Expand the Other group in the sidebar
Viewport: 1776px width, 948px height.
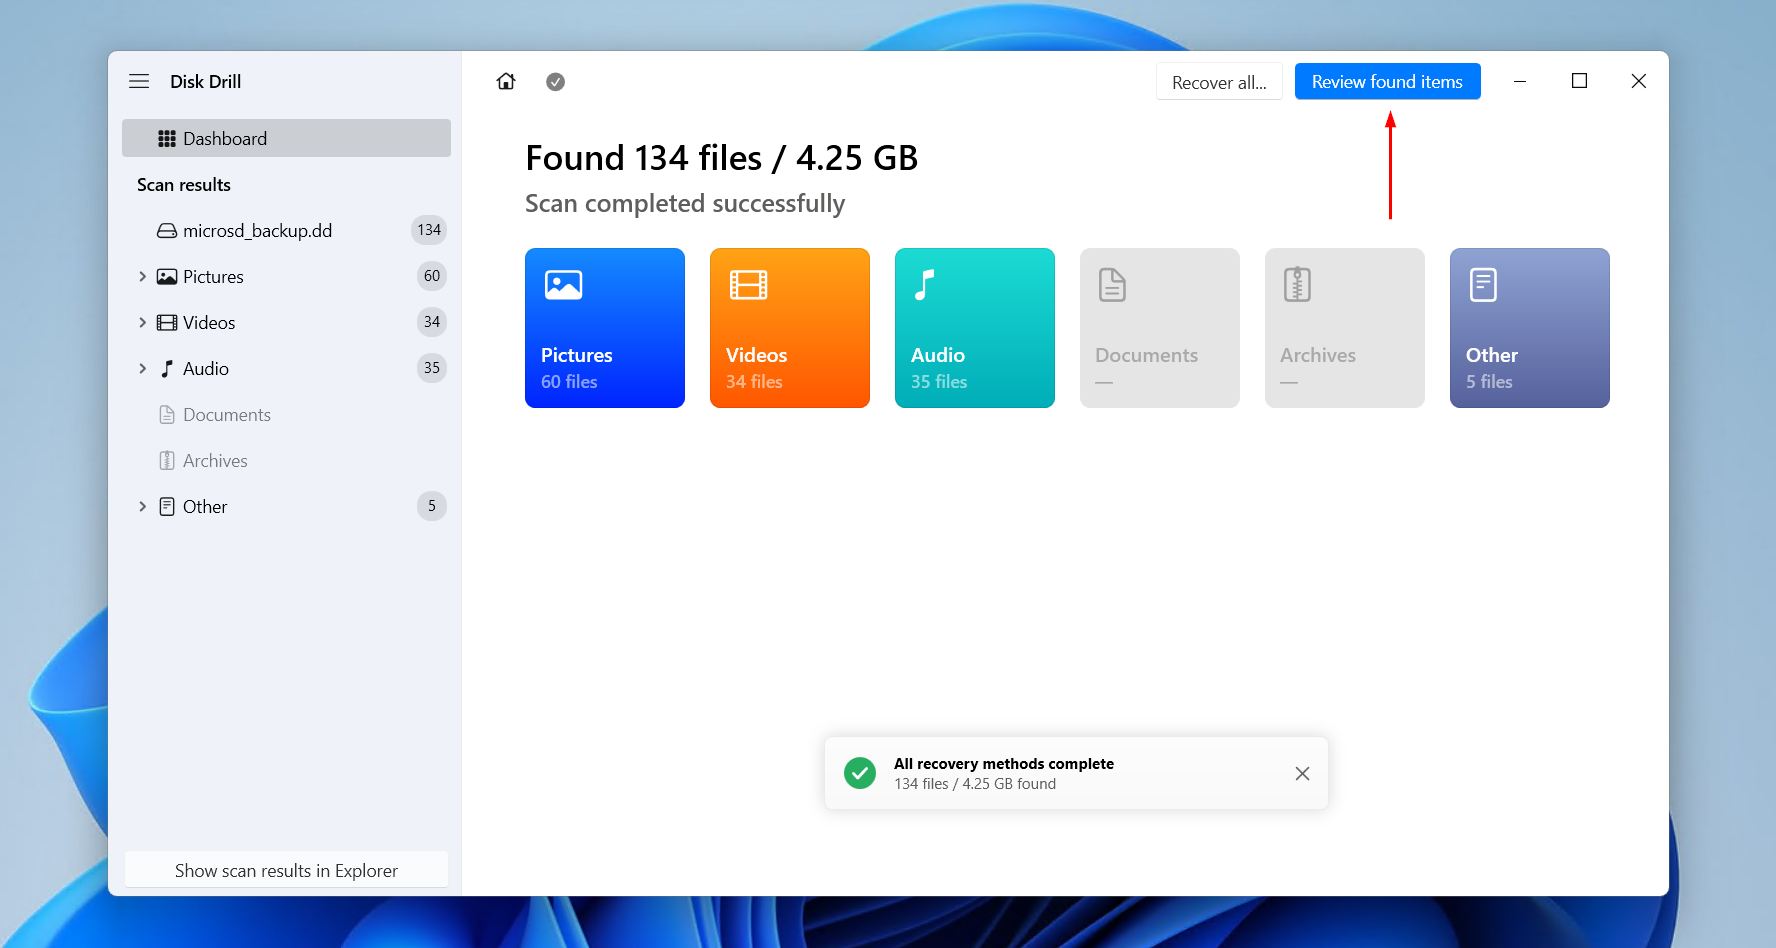(142, 506)
